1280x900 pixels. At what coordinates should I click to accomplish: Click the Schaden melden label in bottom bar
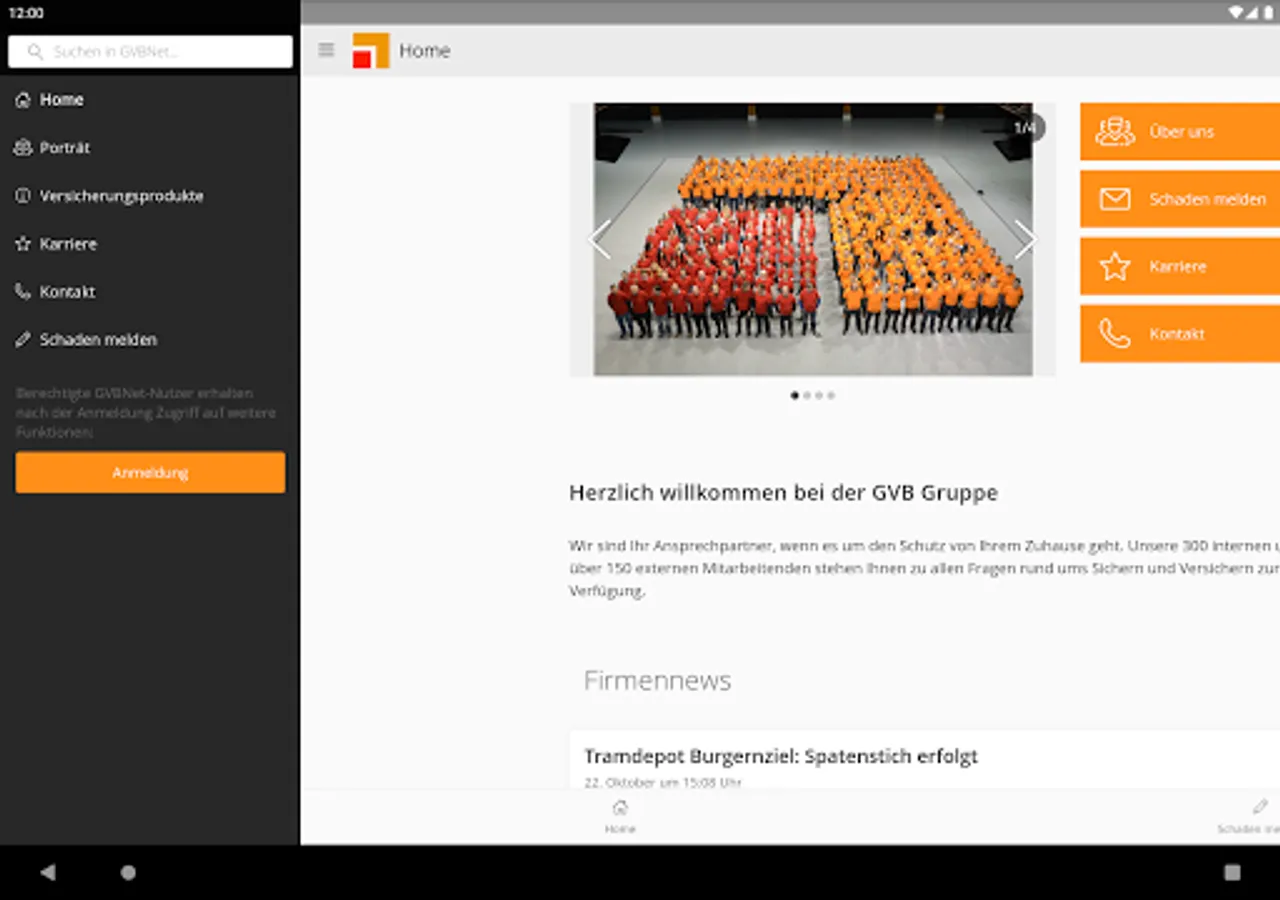[1248, 829]
